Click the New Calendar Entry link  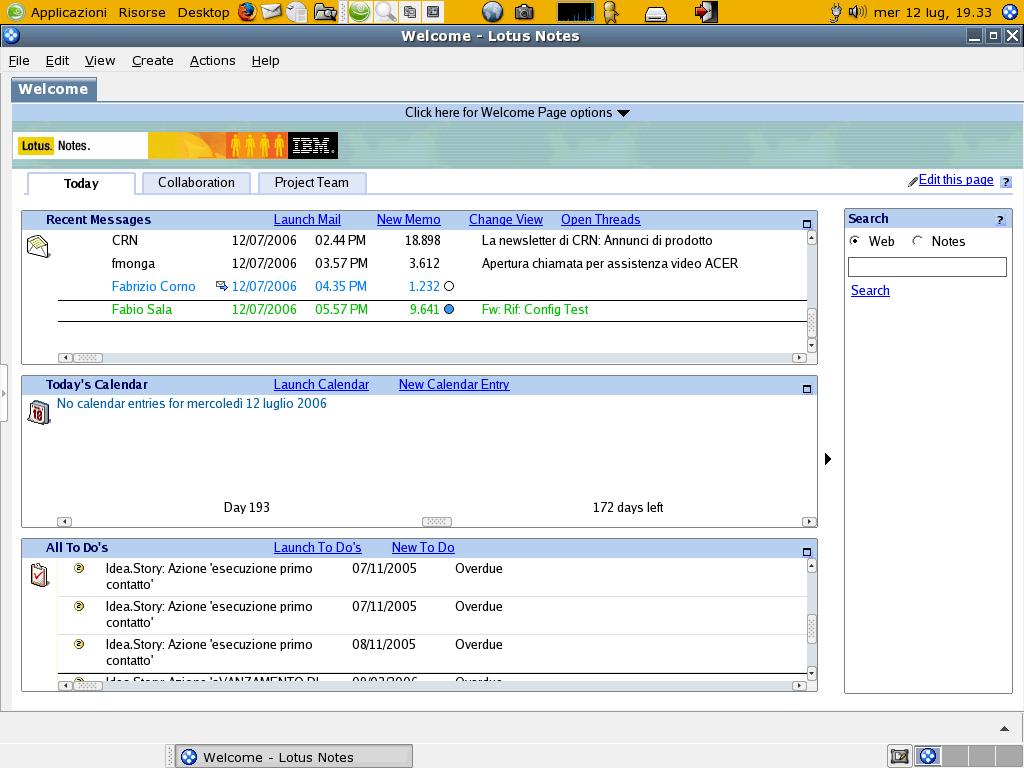click(x=454, y=385)
